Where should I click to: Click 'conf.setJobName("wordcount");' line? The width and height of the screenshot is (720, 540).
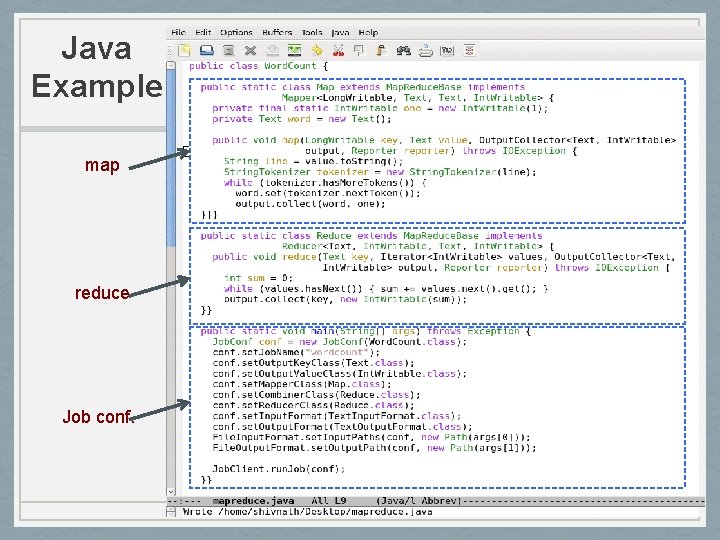point(296,352)
